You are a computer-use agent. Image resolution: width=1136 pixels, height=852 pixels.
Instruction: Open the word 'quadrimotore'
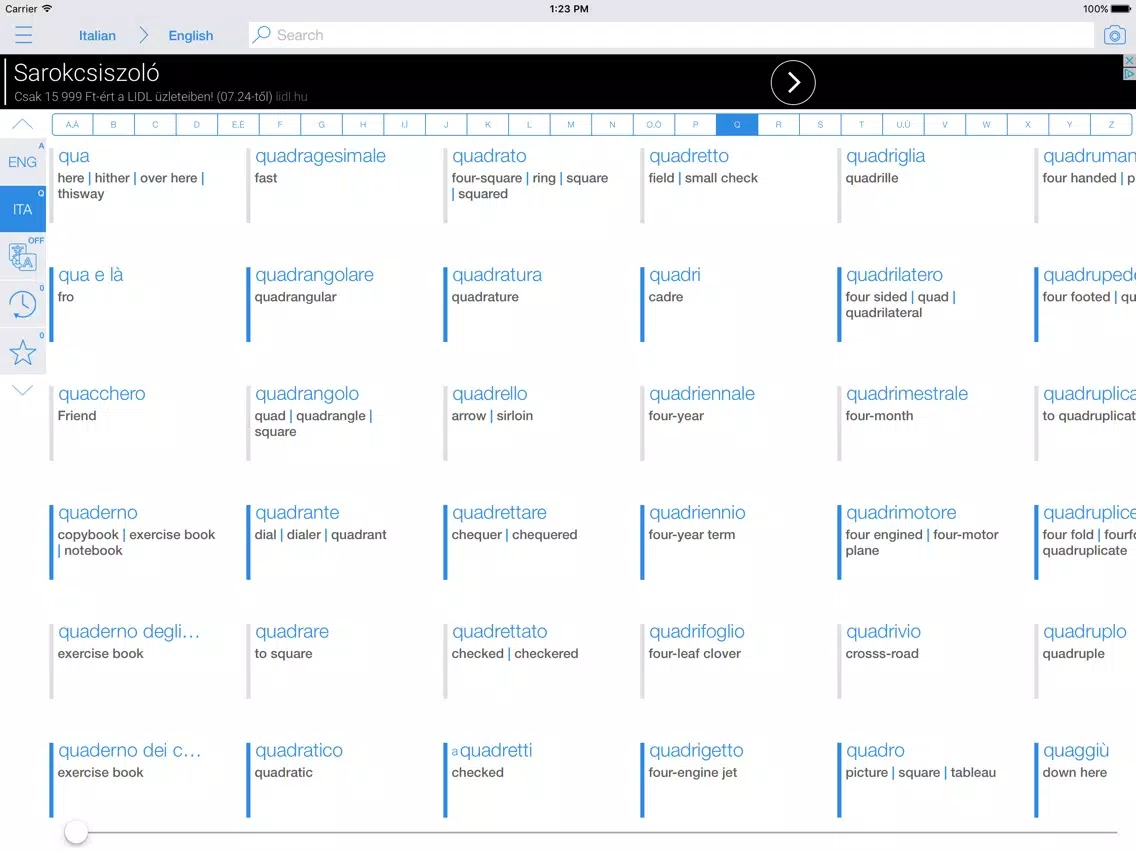coord(901,512)
